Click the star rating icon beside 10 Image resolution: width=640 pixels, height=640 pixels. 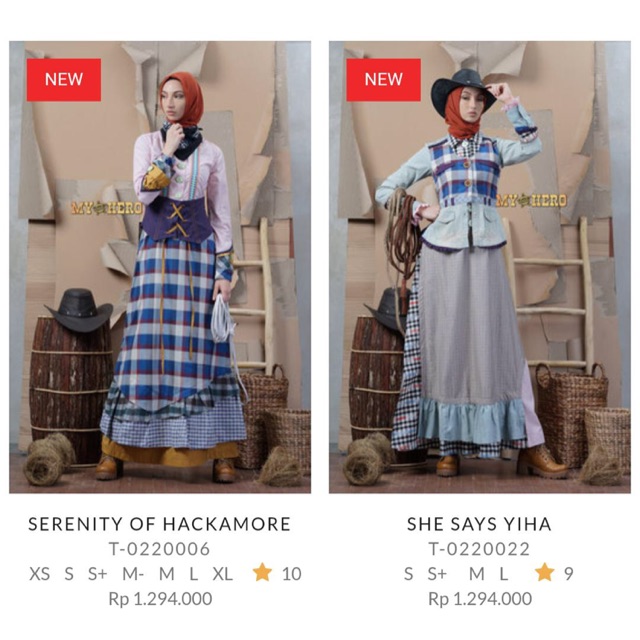pos(262,572)
